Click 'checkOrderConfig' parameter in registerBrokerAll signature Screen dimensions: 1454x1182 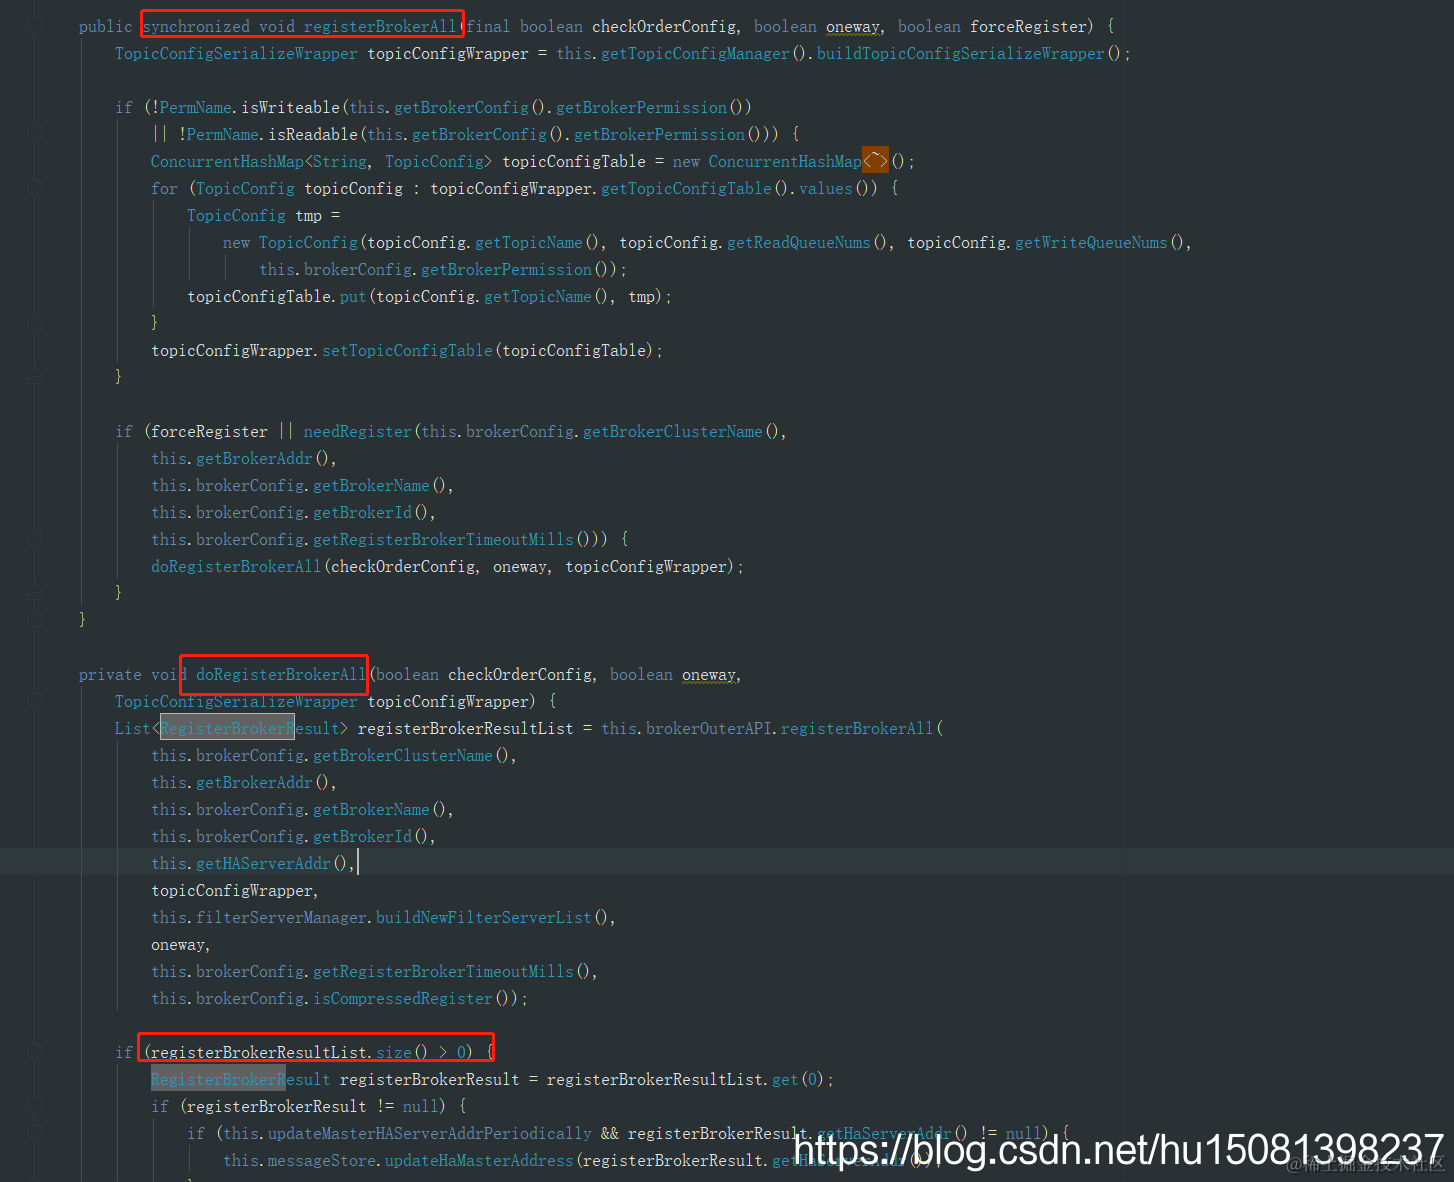664,27
